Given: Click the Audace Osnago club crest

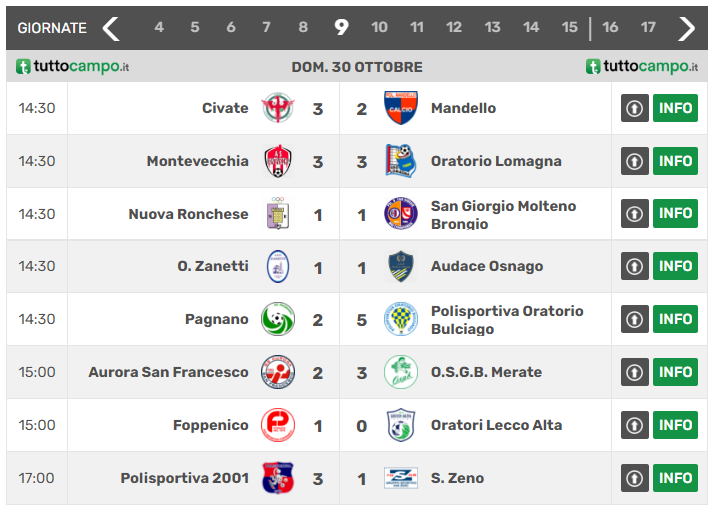Looking at the screenshot, I should click(x=401, y=266).
